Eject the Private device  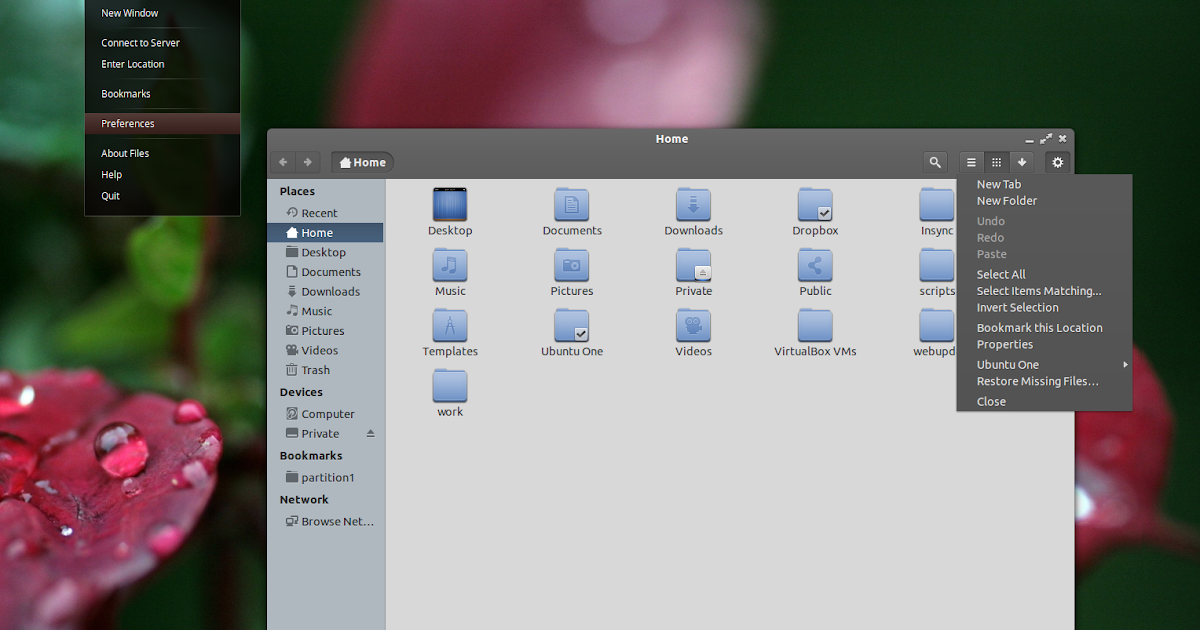click(x=370, y=434)
